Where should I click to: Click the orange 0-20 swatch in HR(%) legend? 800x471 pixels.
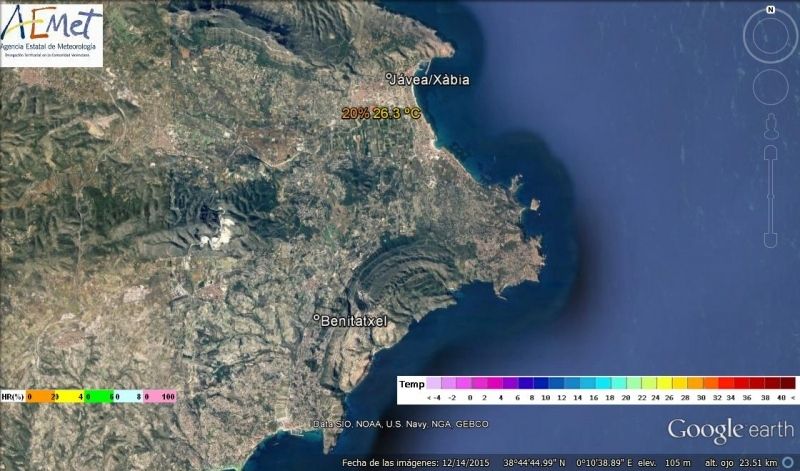pyautogui.click(x=40, y=396)
